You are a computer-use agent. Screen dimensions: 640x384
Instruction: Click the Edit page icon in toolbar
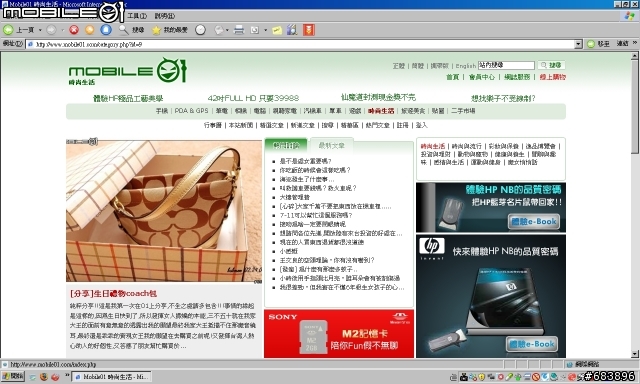point(255,30)
